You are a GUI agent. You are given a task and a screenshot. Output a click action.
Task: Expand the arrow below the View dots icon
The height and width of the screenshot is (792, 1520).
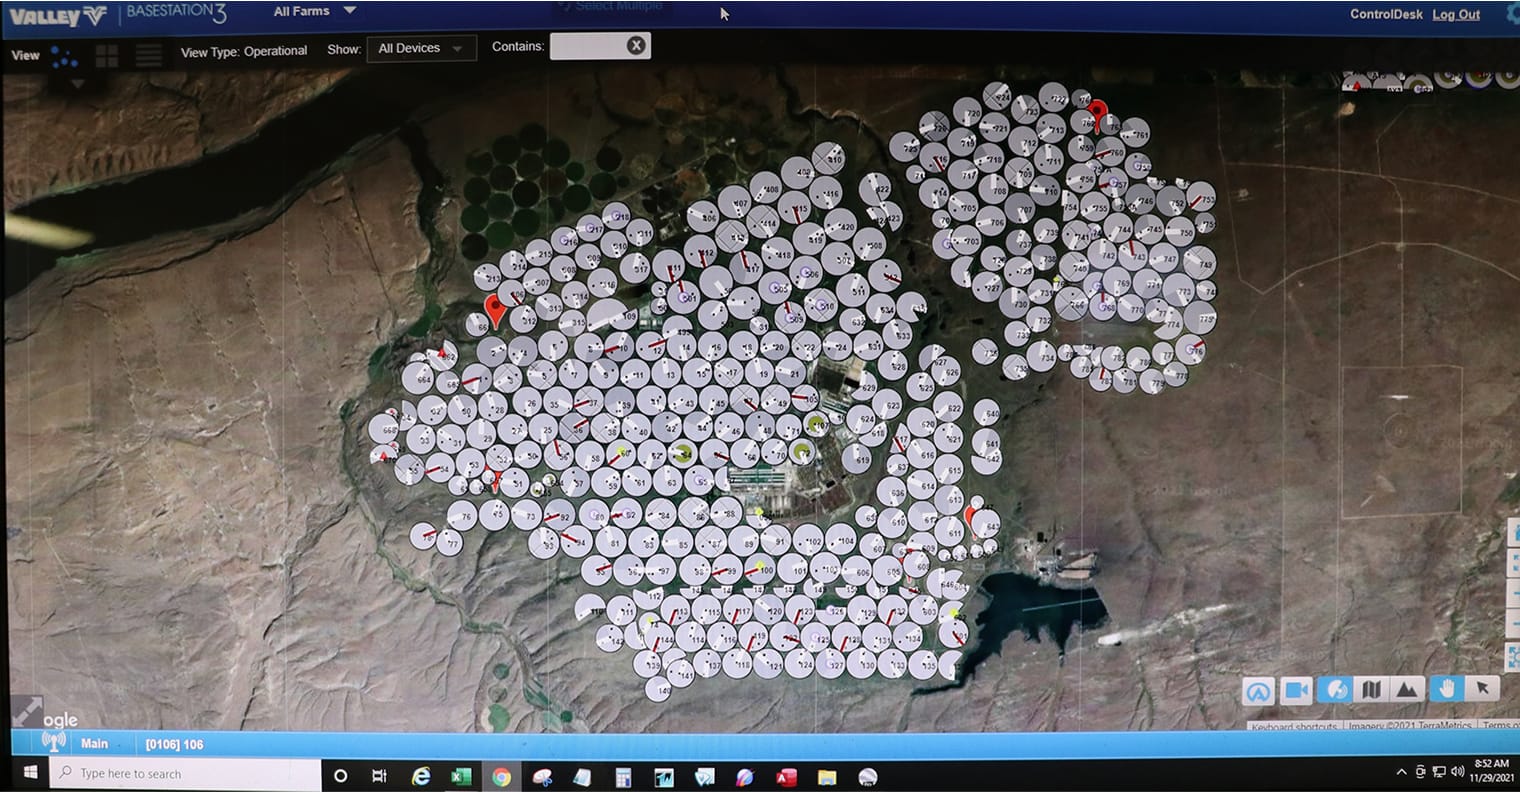tap(77, 83)
